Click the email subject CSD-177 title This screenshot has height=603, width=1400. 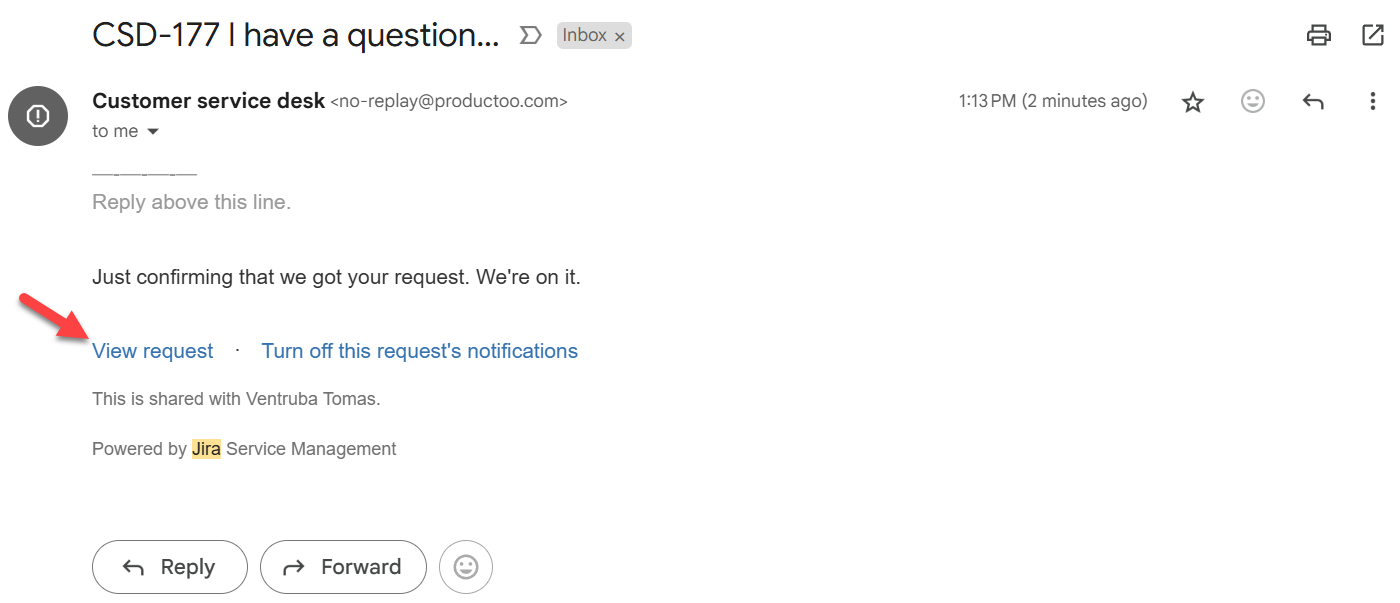coord(295,36)
